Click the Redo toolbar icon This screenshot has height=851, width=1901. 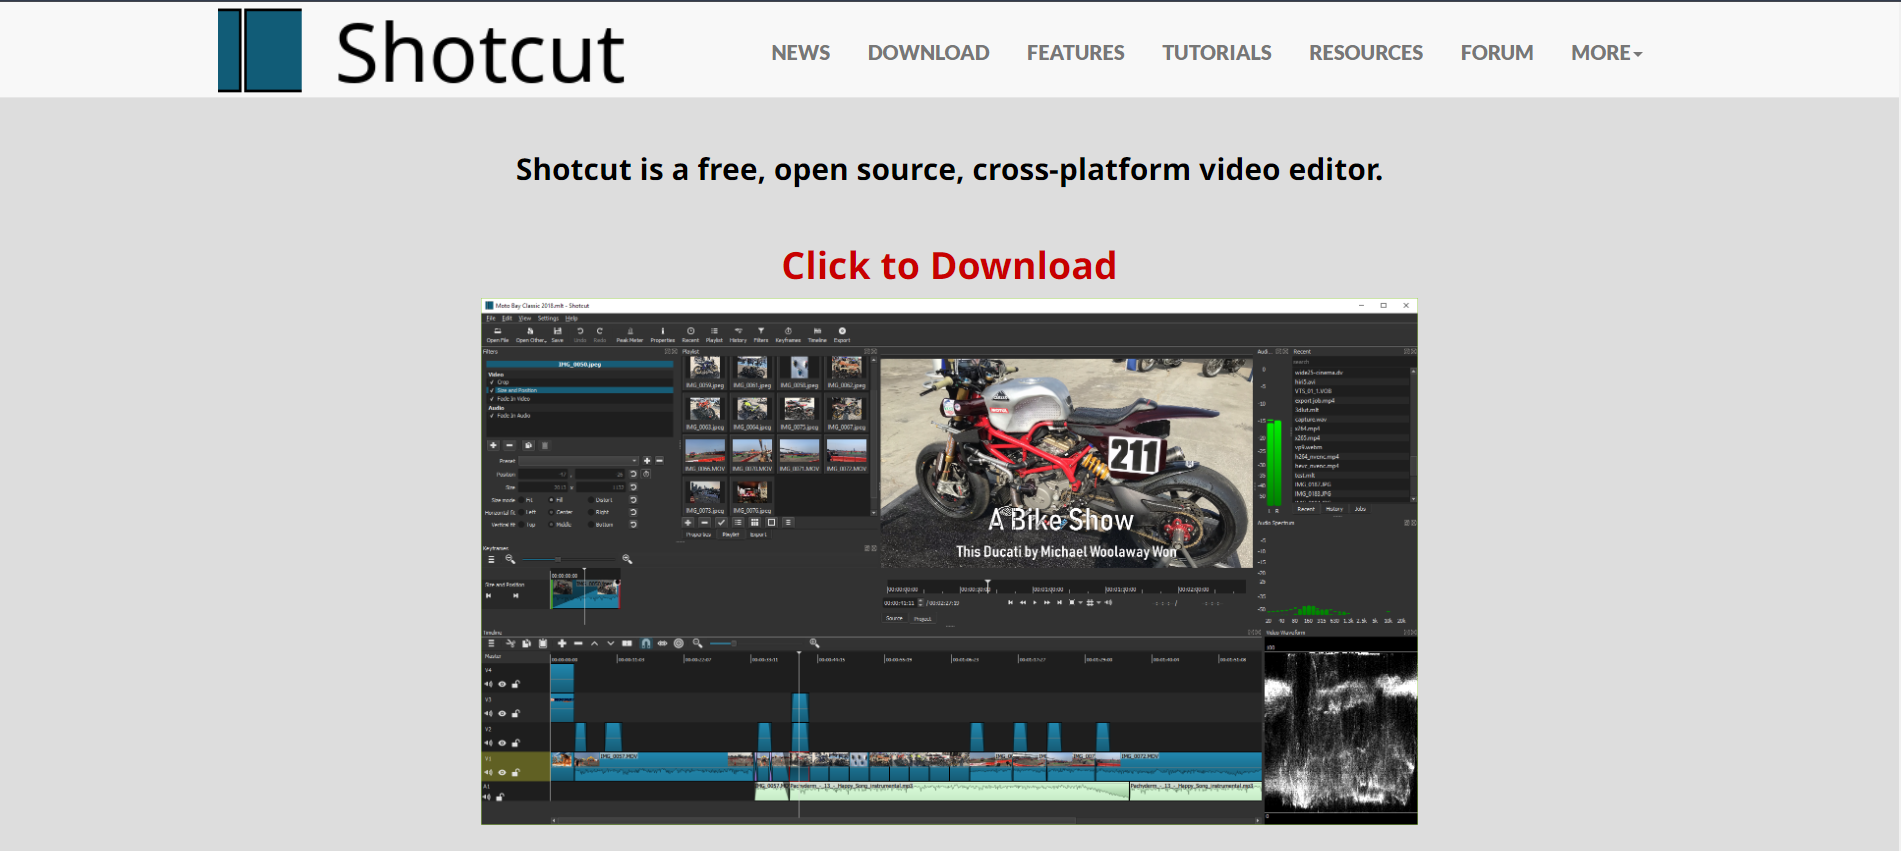click(x=600, y=334)
